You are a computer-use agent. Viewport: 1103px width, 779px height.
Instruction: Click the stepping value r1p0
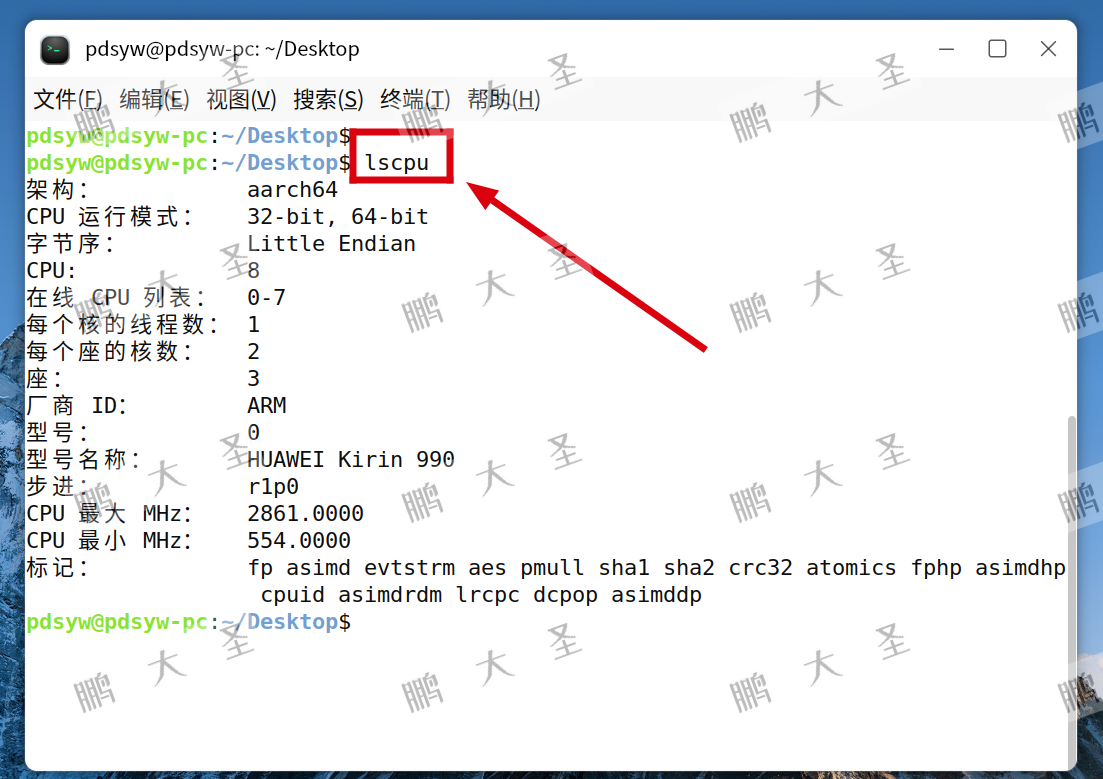(x=273, y=486)
